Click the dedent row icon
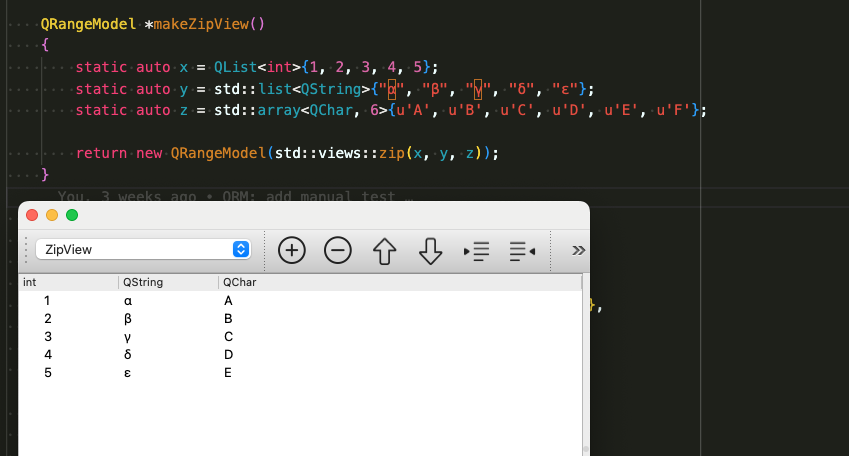This screenshot has height=456, width=849. pos(522,251)
